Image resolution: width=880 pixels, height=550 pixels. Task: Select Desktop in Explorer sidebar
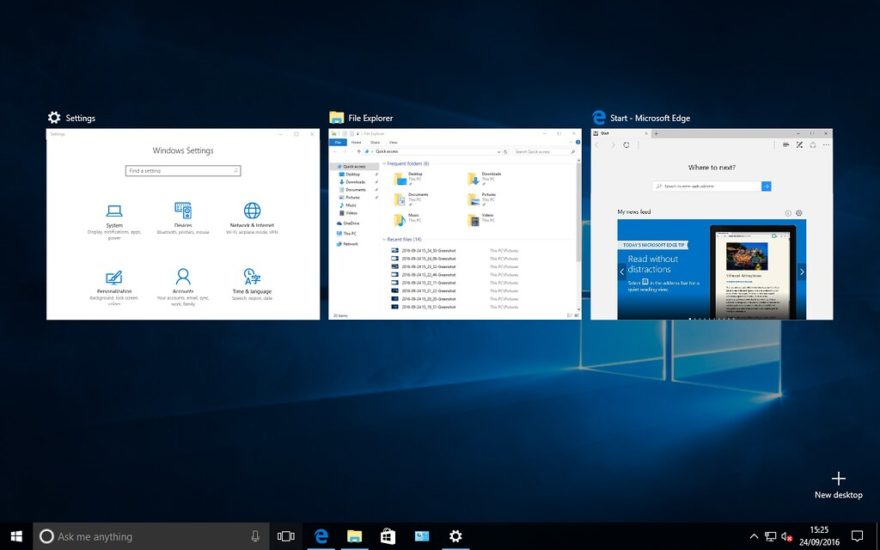[353, 175]
